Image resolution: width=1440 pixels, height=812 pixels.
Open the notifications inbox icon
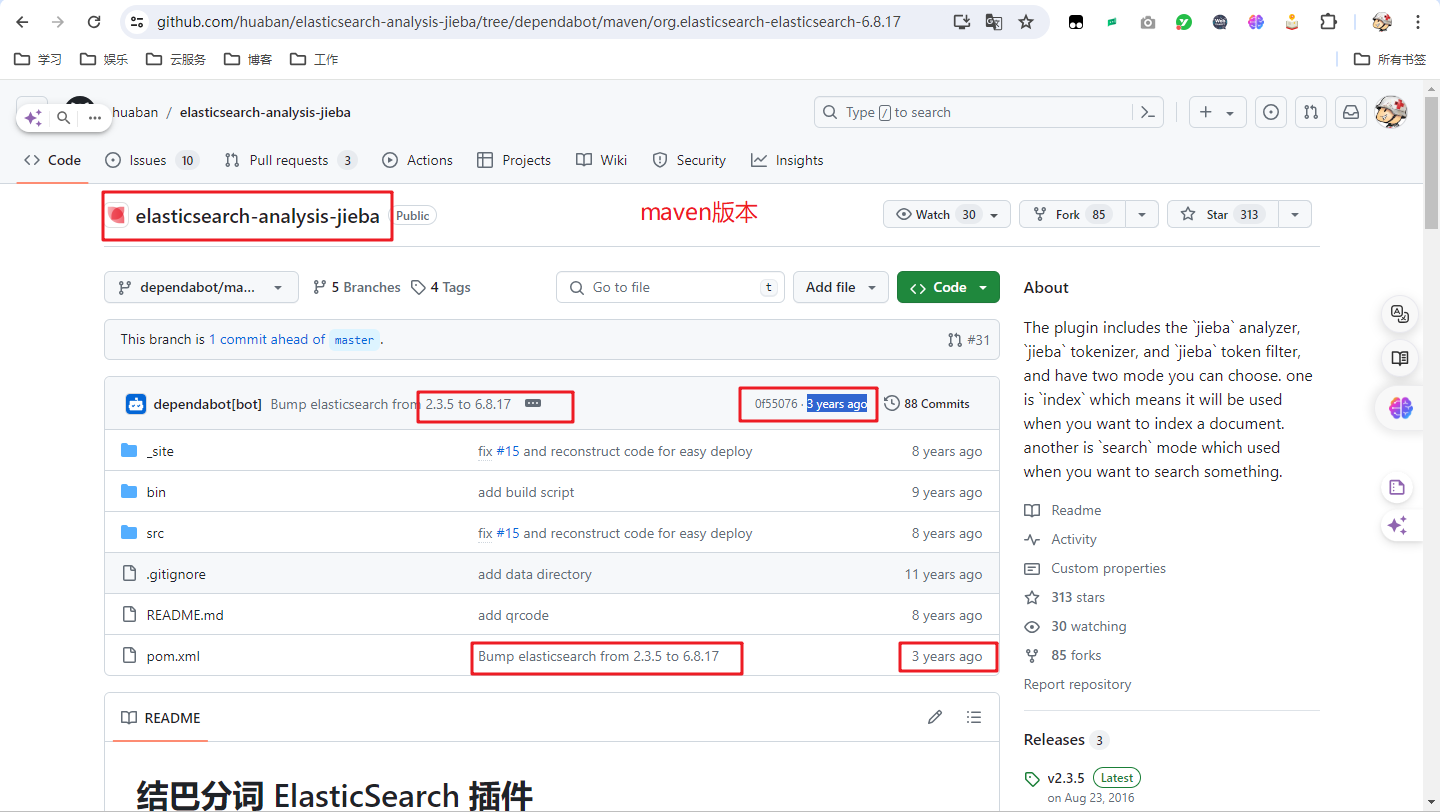[x=1351, y=112]
